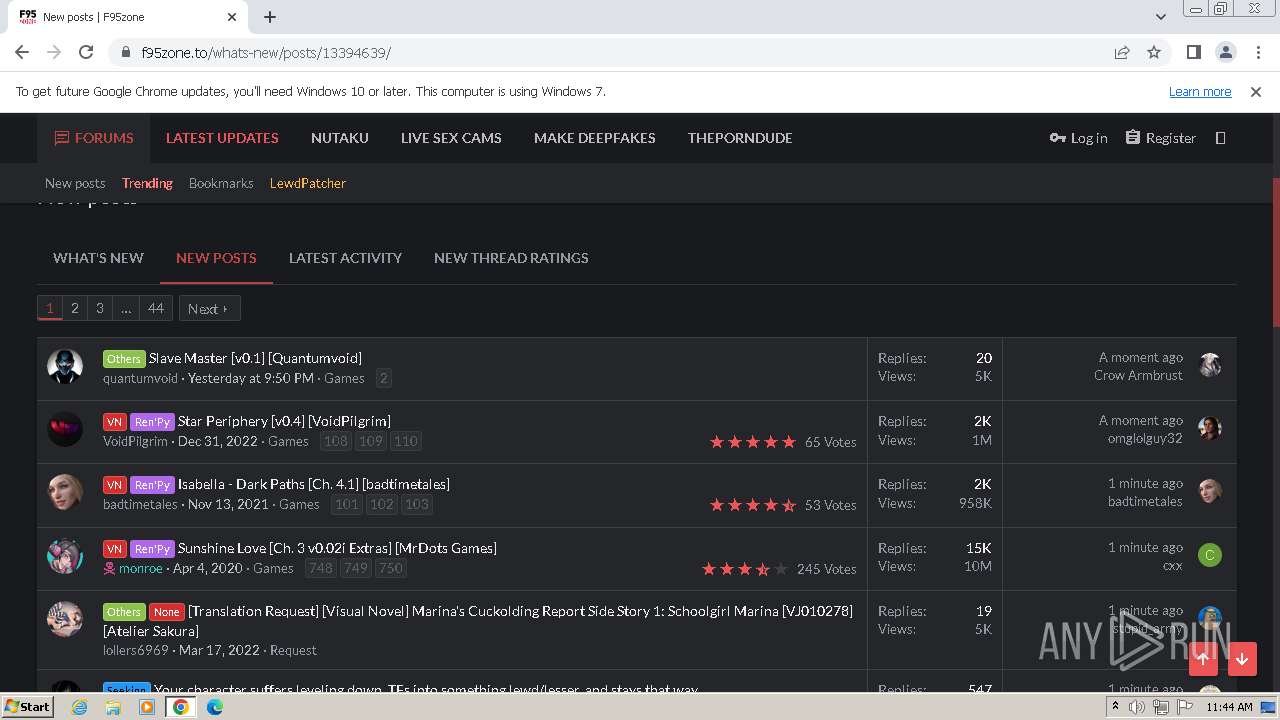The image size is (1280, 720).
Task: Expand the tab search dropdown
Action: [x=1160, y=17]
